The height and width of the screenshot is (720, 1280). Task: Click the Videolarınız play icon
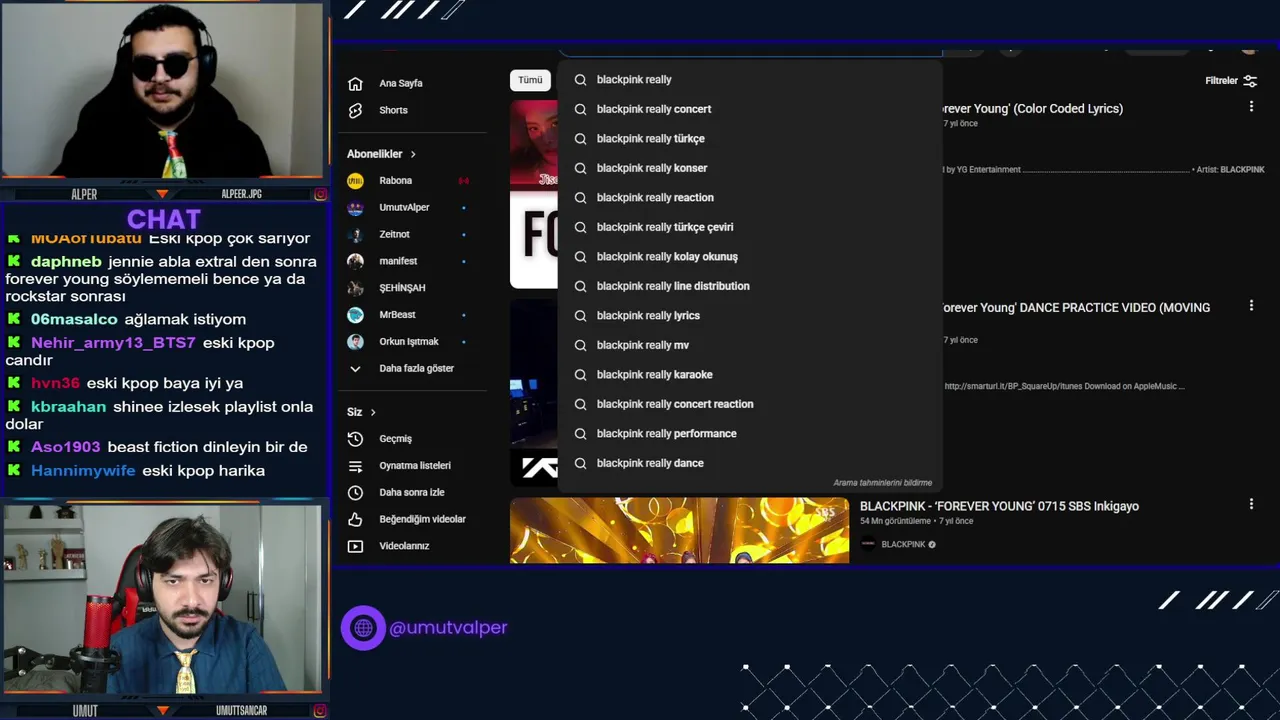point(355,547)
